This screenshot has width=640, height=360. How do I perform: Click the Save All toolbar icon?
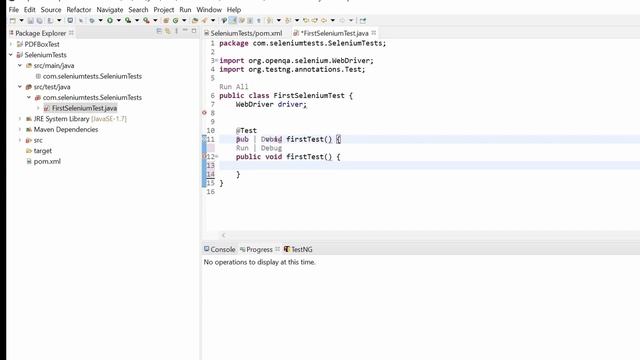tap(39, 20)
